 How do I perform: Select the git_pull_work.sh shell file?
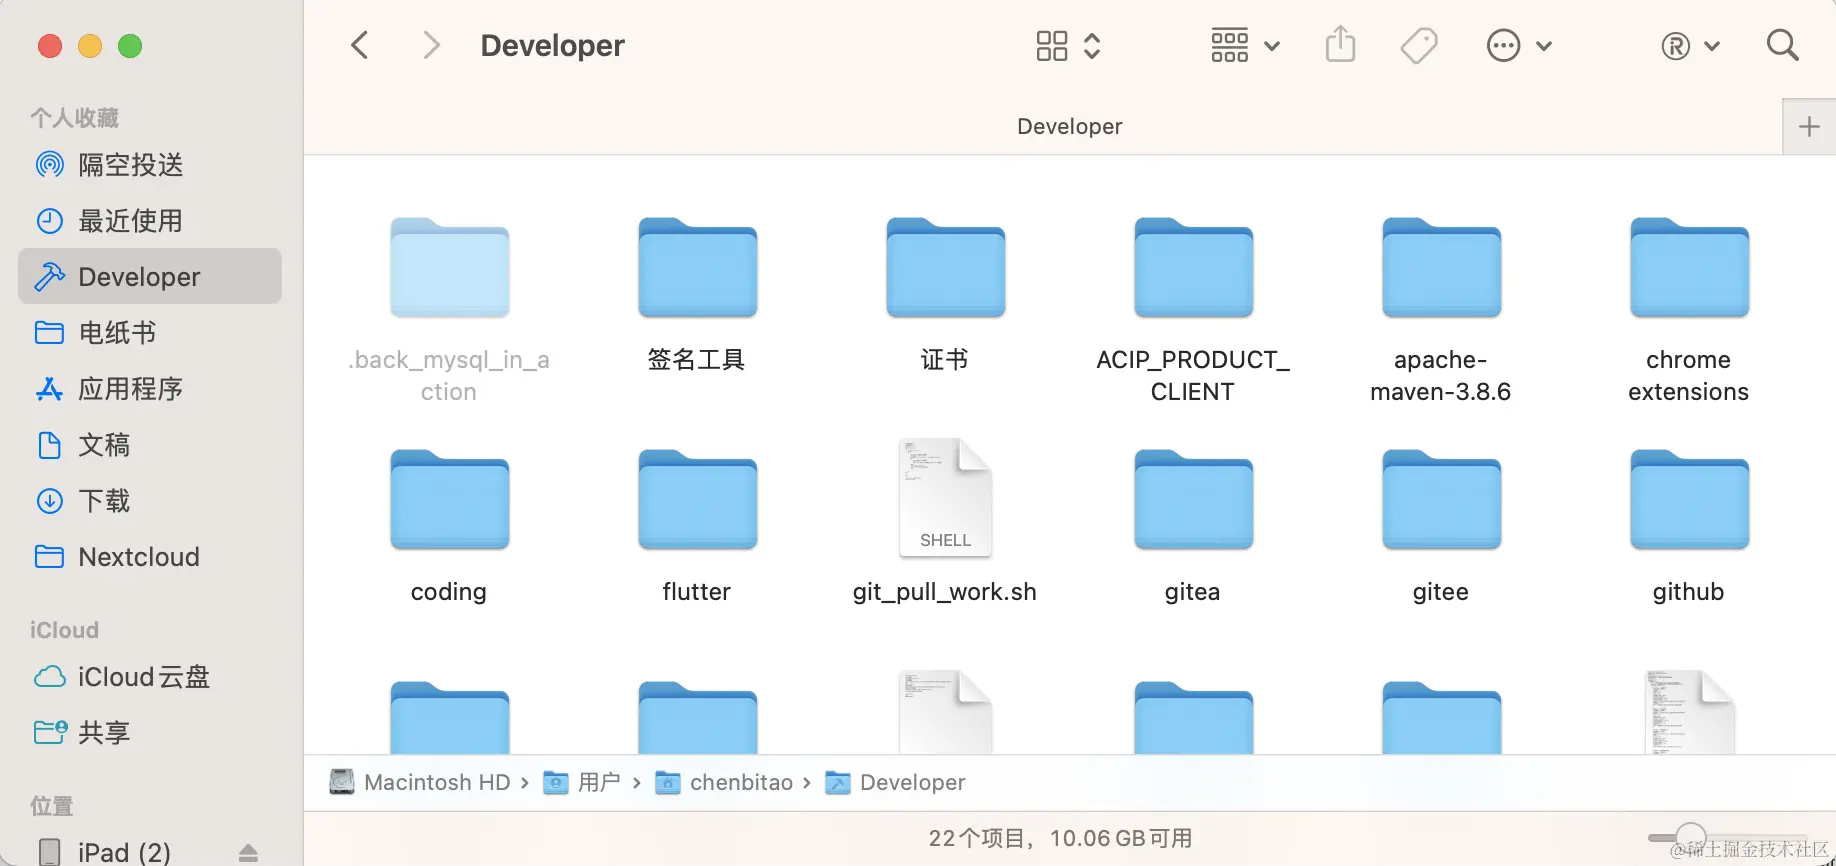click(x=945, y=522)
